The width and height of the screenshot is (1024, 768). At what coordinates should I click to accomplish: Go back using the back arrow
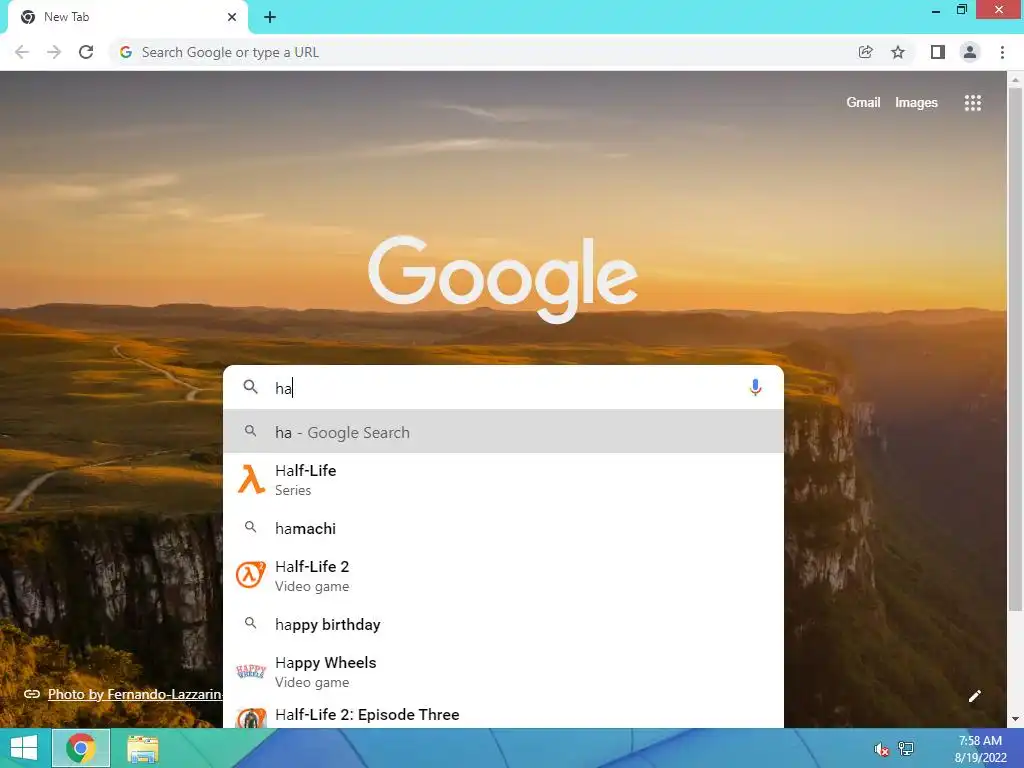(22, 52)
